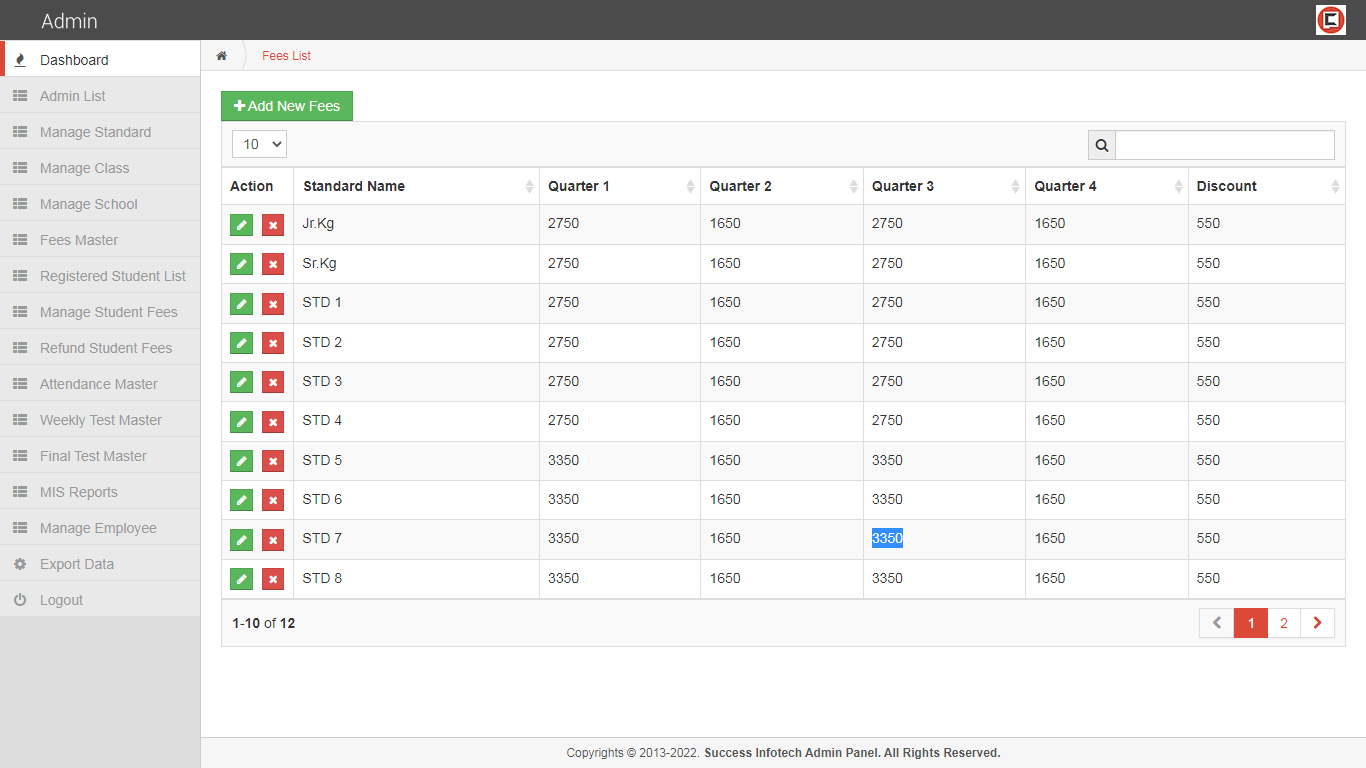Delete the Sr.Kg fees row
Viewport: 1366px width, 768px height.
tap(273, 264)
